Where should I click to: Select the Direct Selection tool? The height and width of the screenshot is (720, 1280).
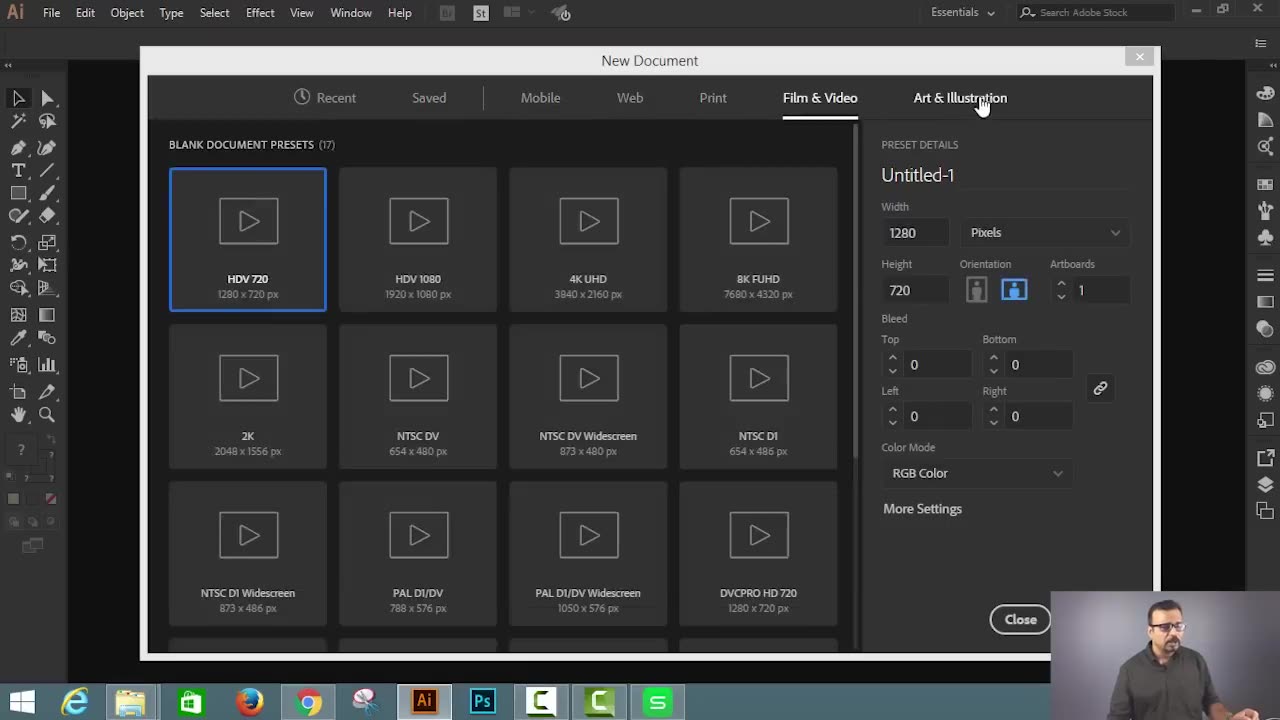tap(47, 98)
